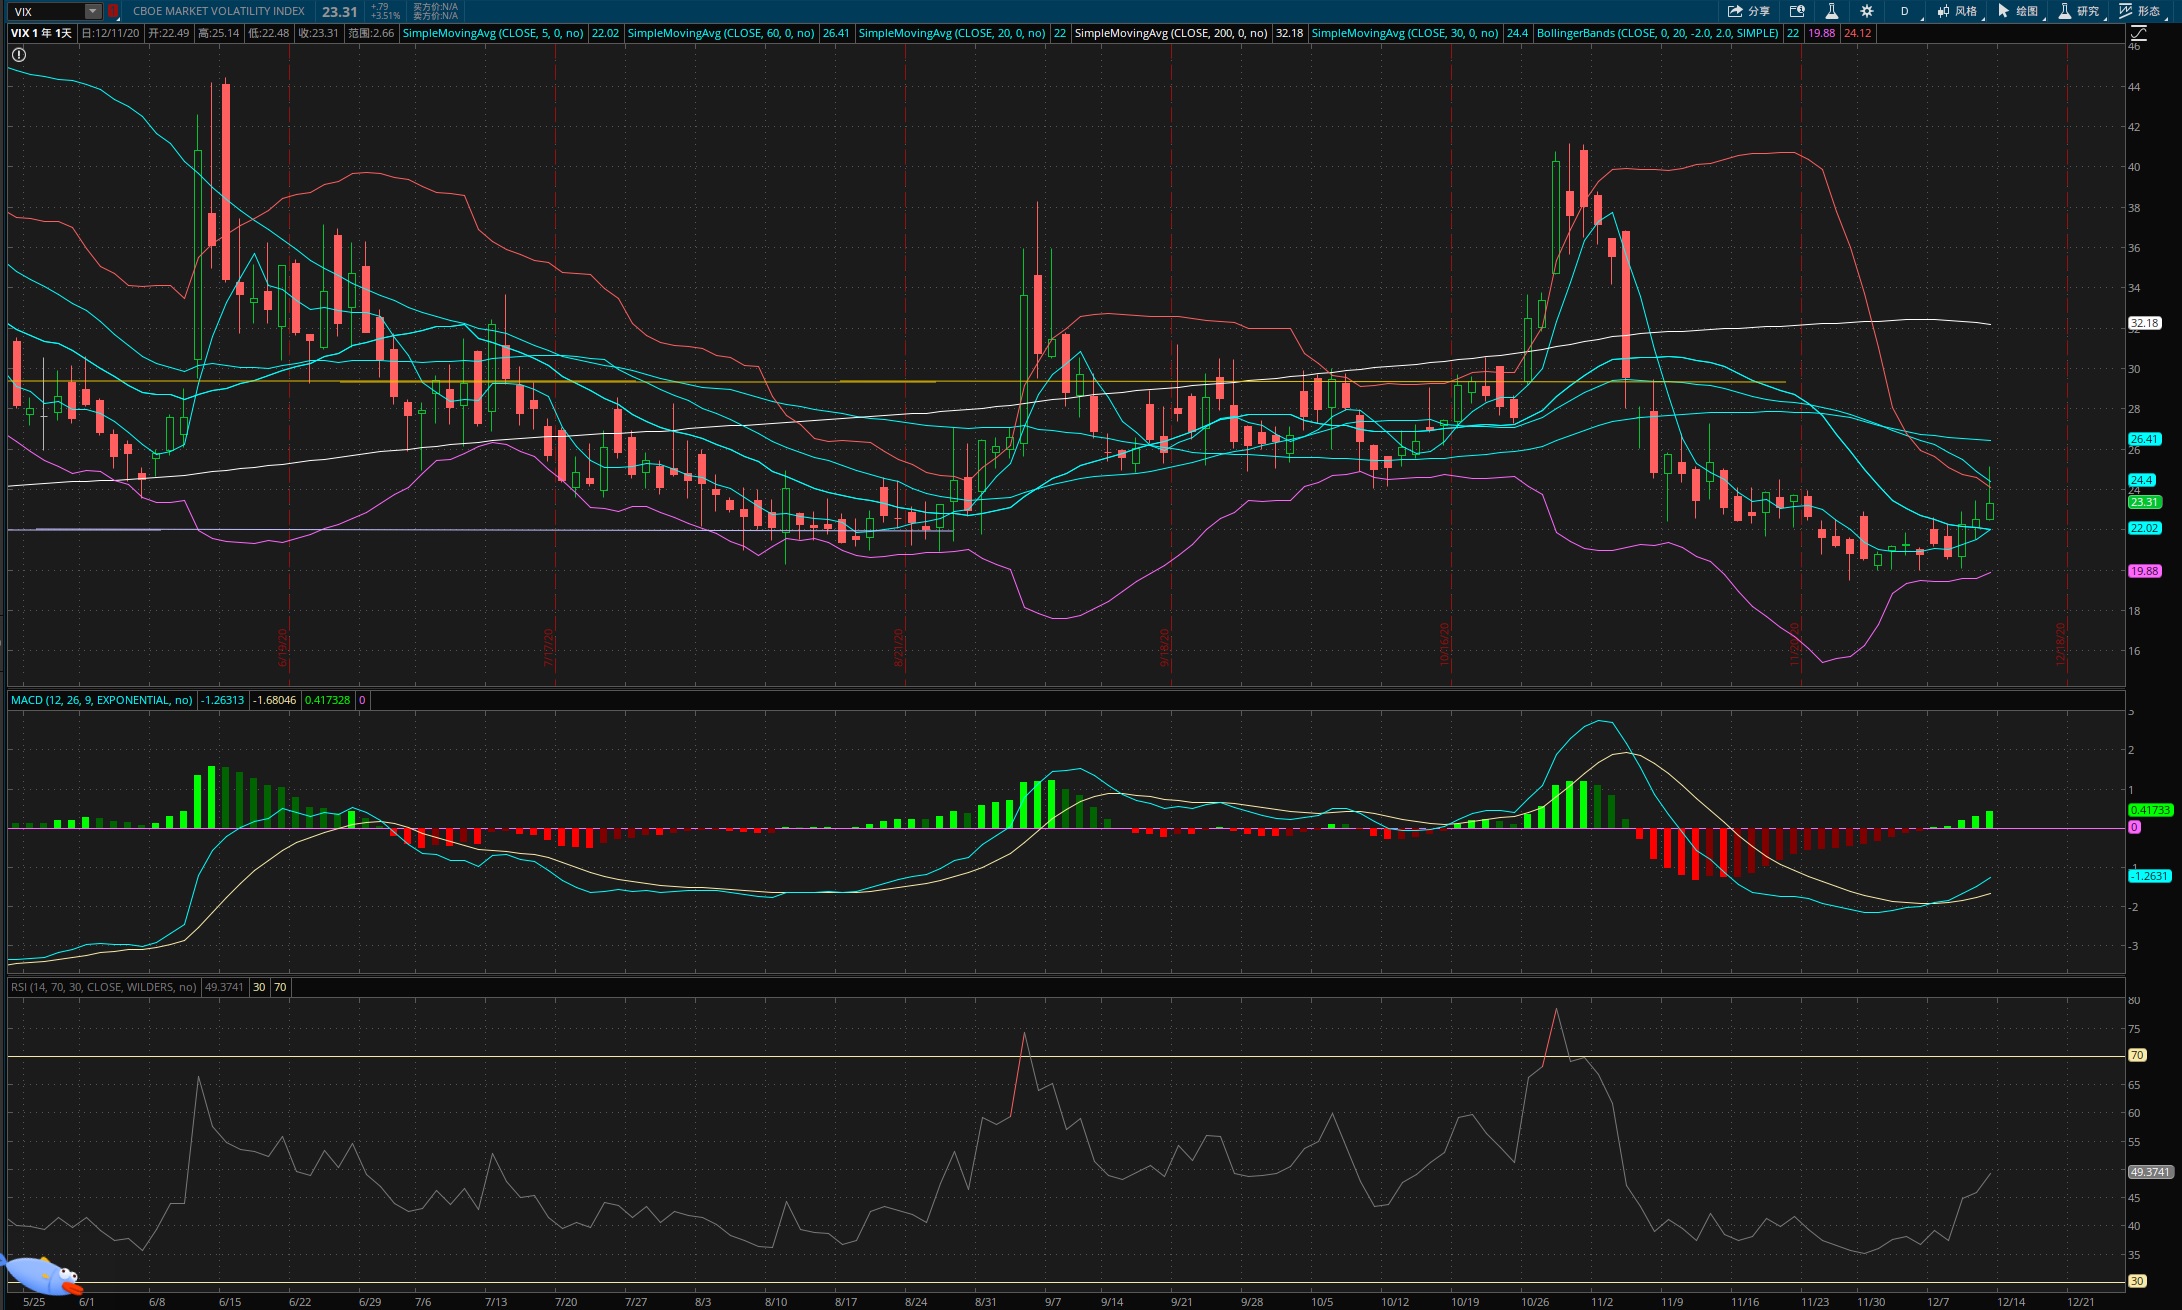The width and height of the screenshot is (2182, 1310).
Task: Open the D timeframe dropdown
Action: point(1907,11)
